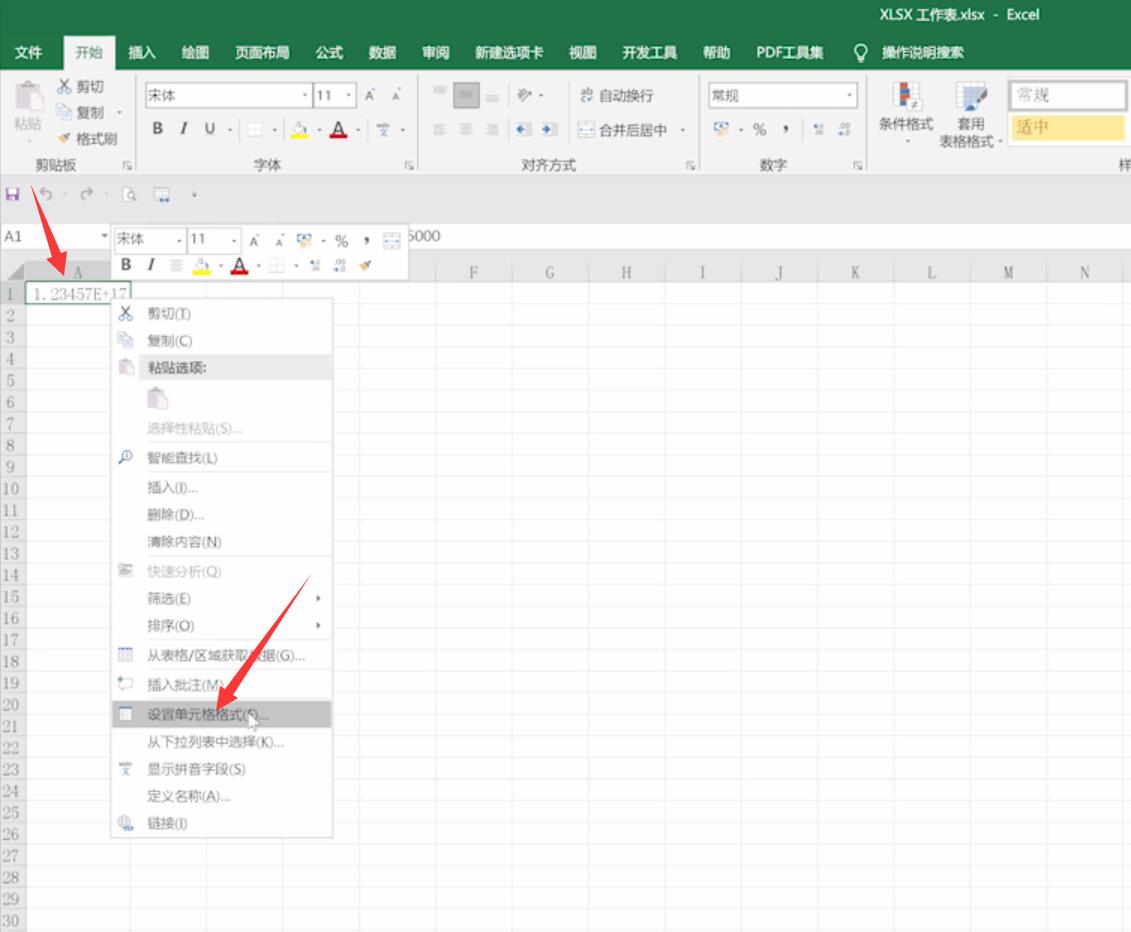Open the ribbon font size dropdown
The image size is (1131, 932).
pyautogui.click(x=349, y=95)
